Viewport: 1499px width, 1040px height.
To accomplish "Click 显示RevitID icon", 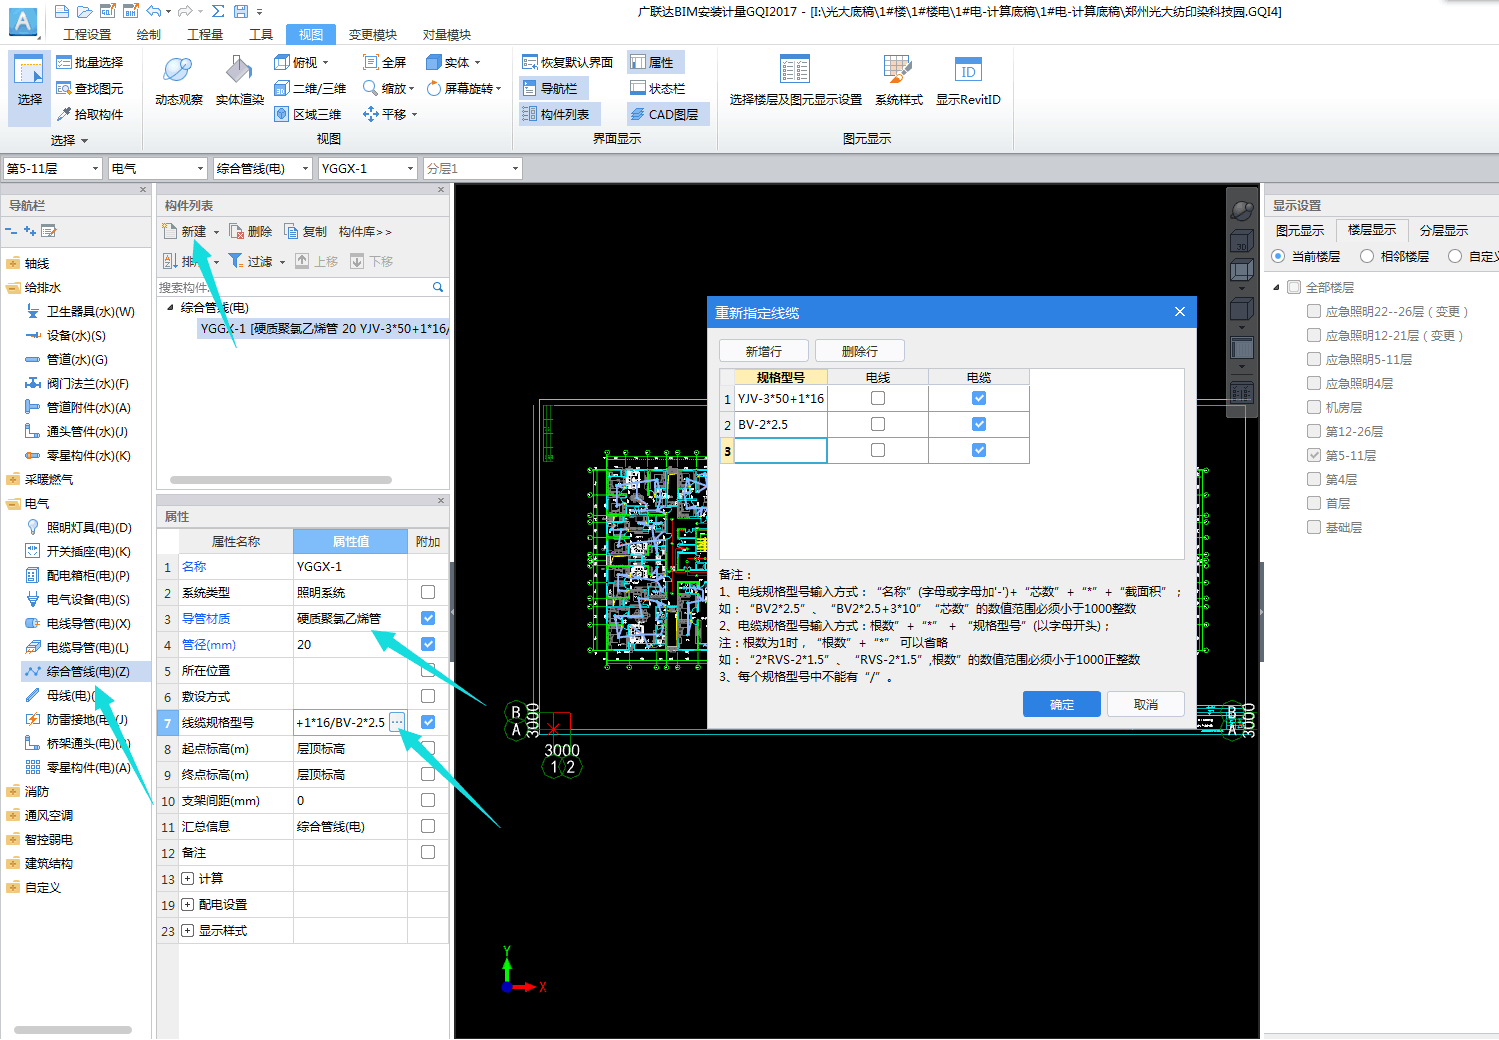I will (x=968, y=71).
